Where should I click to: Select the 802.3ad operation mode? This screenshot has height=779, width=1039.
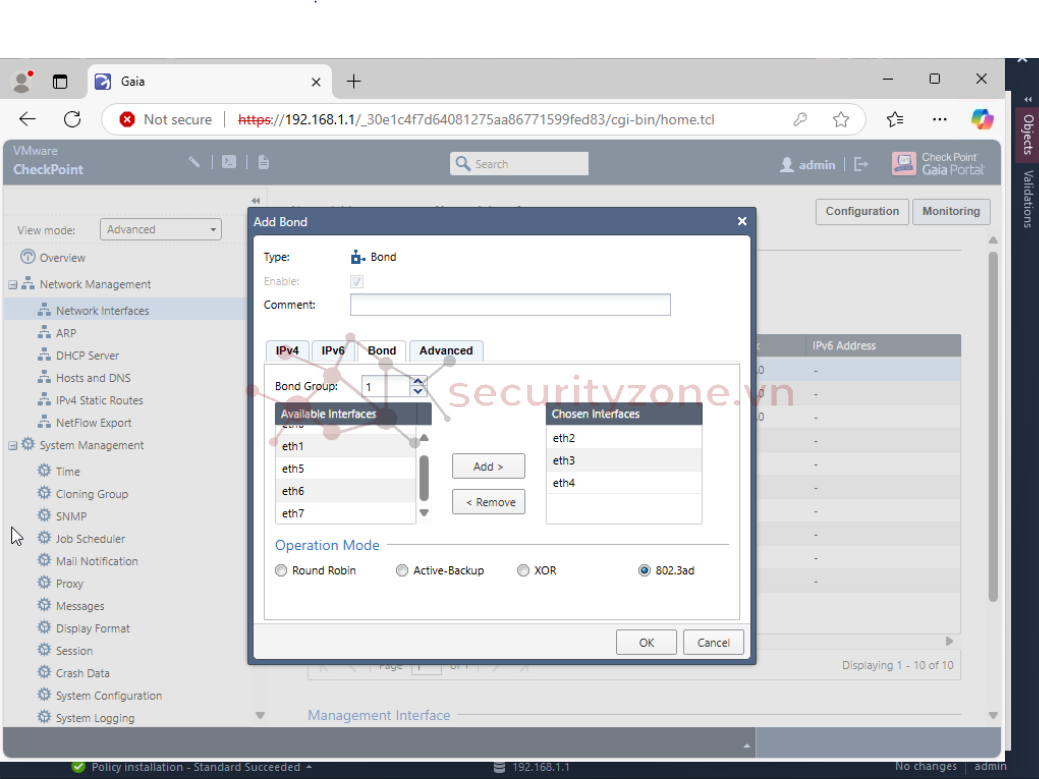(644, 570)
